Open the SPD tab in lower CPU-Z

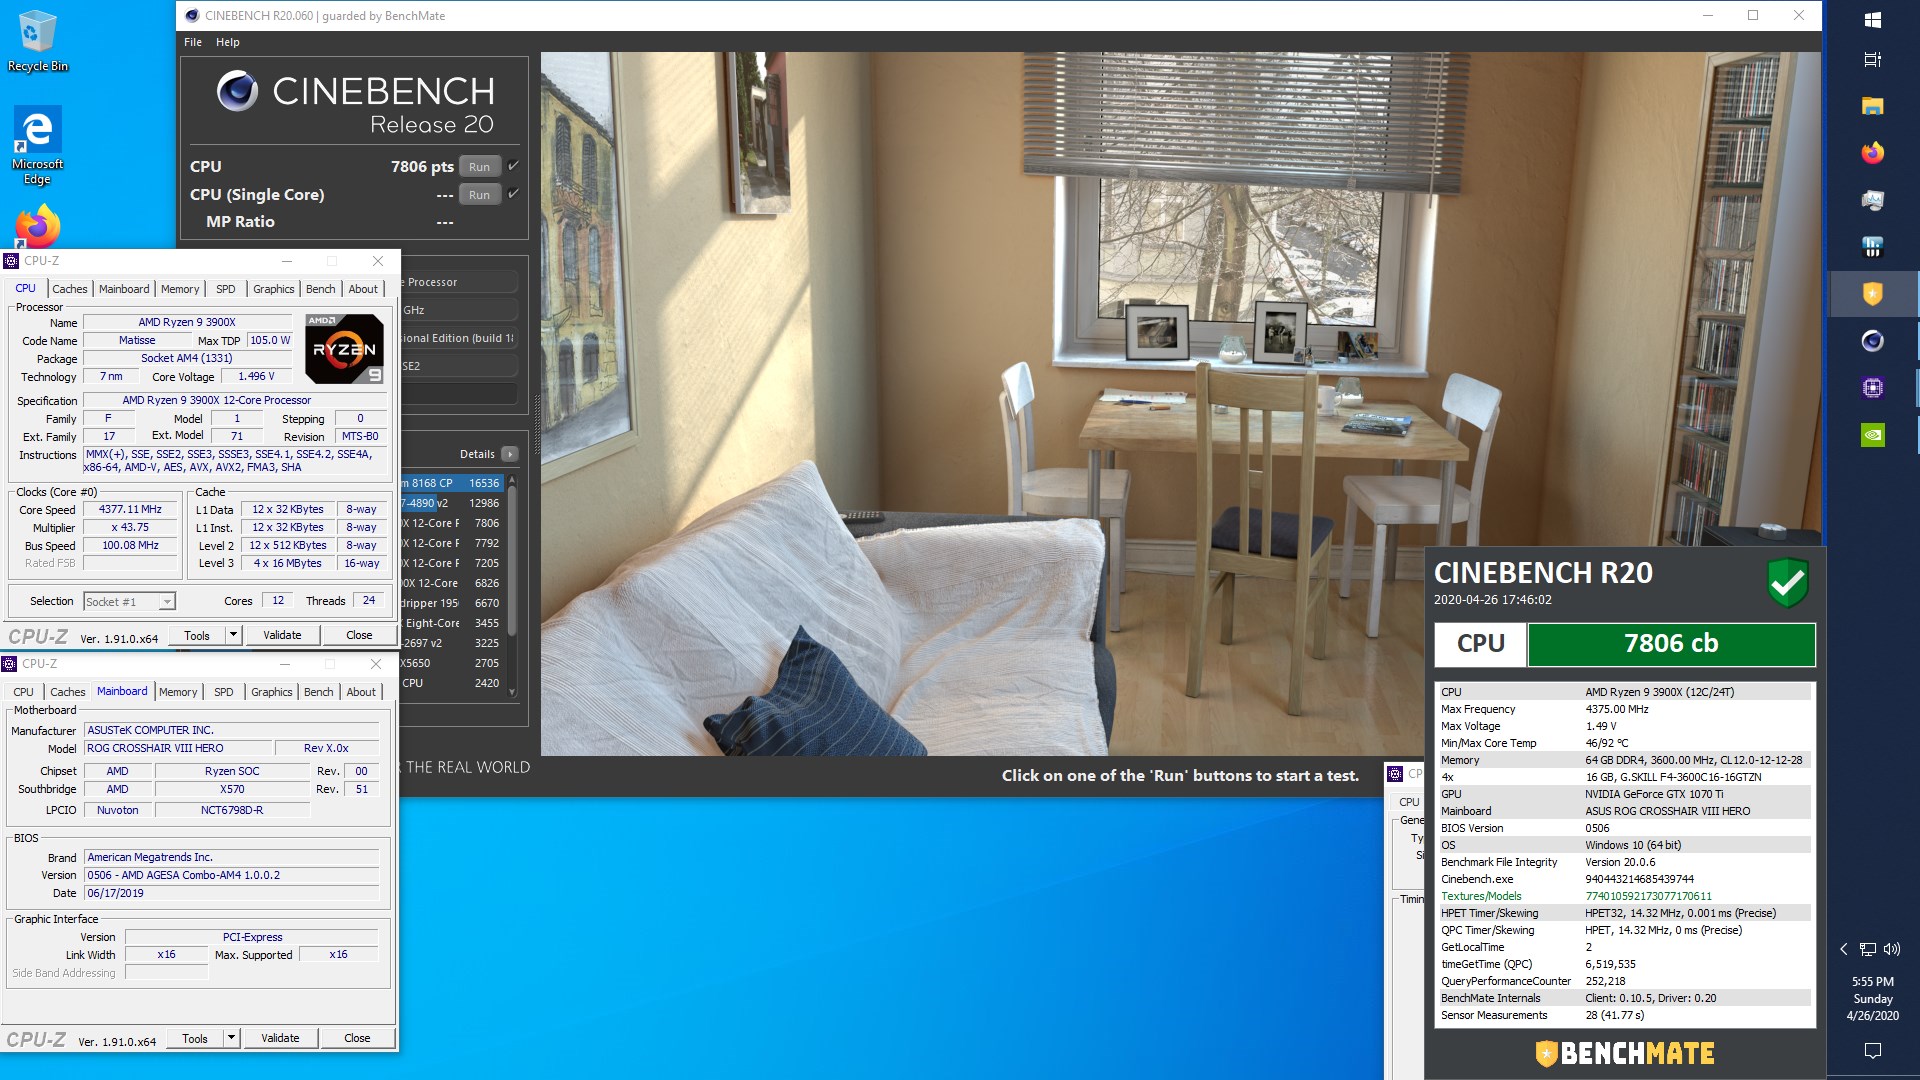[224, 692]
